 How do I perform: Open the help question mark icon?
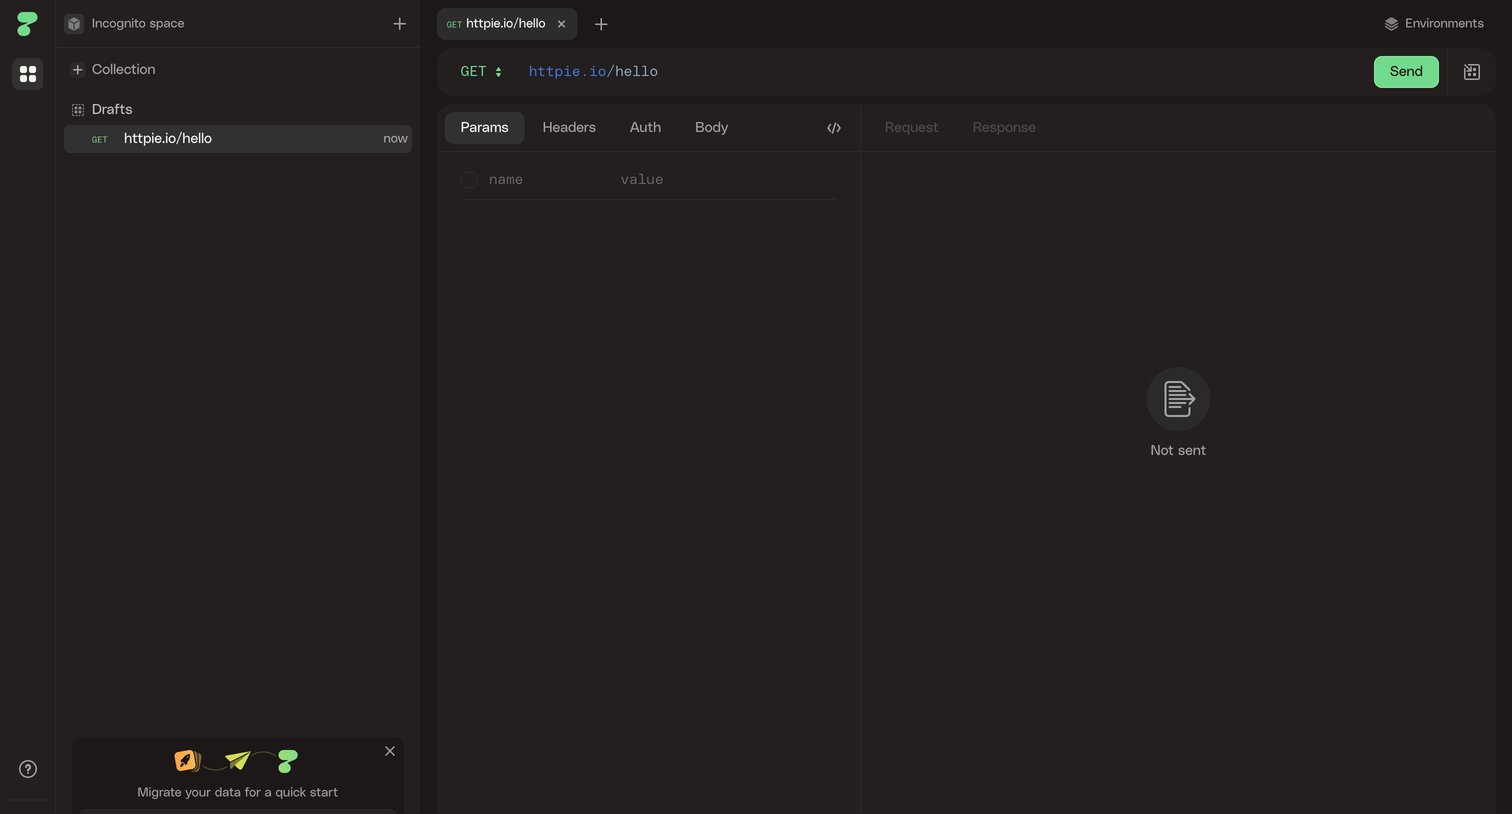28,769
